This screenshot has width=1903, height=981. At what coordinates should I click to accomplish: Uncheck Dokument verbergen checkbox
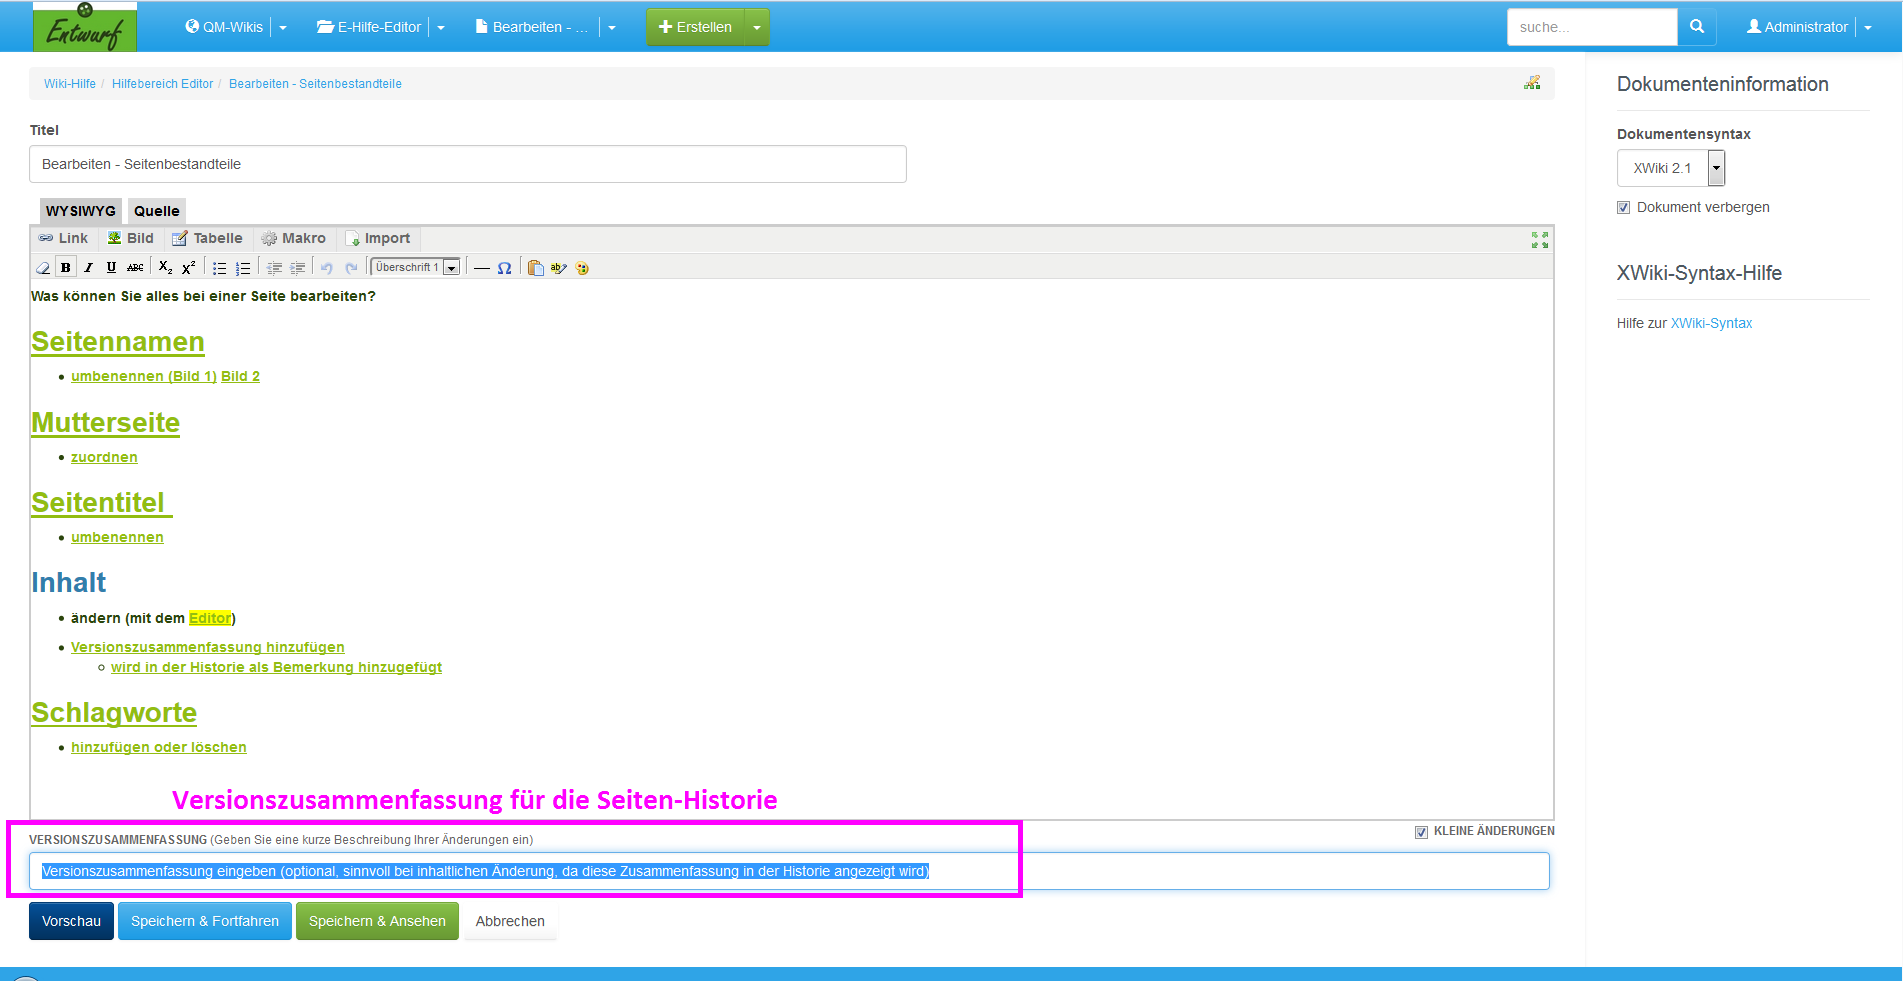[x=1623, y=208]
